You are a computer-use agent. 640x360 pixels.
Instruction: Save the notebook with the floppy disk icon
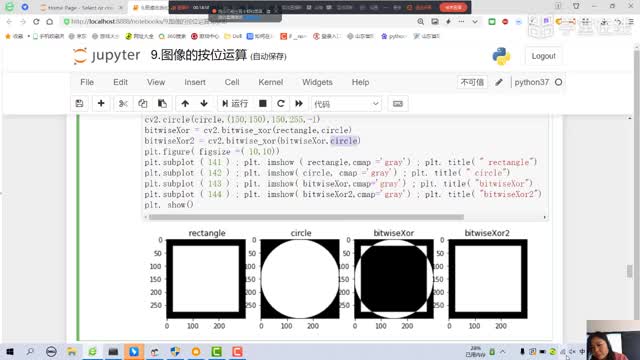[x=80, y=104]
